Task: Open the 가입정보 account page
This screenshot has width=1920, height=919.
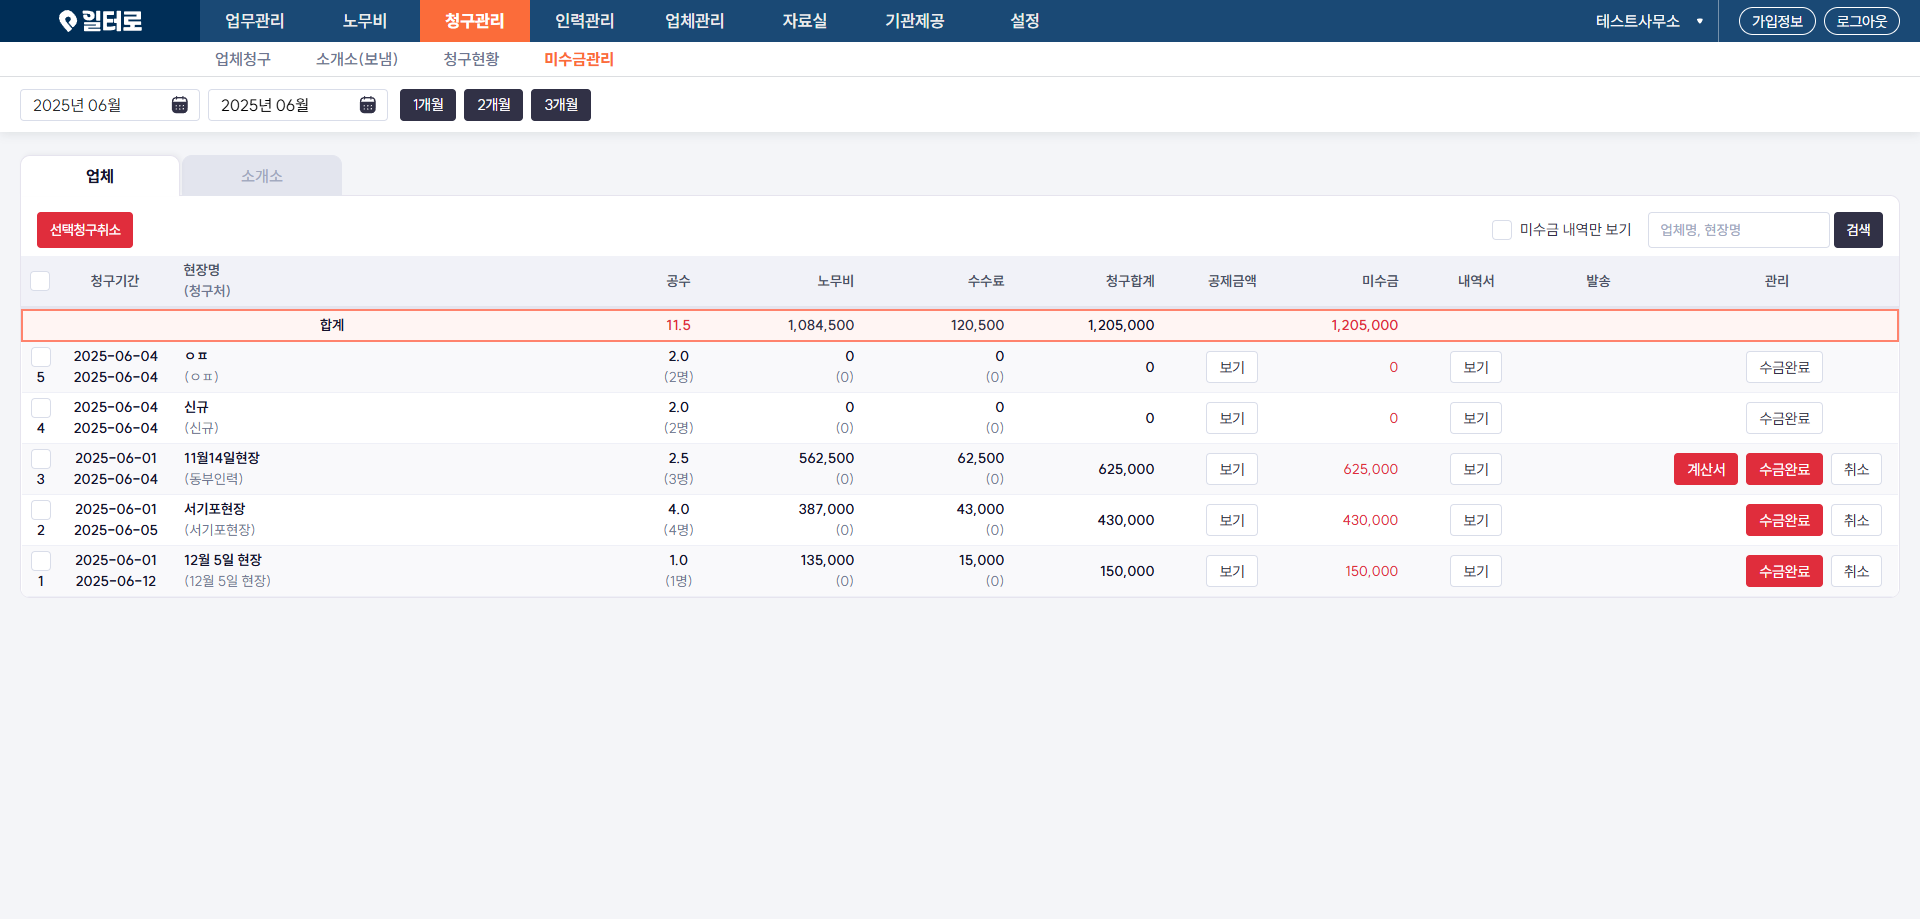Action: (1776, 21)
